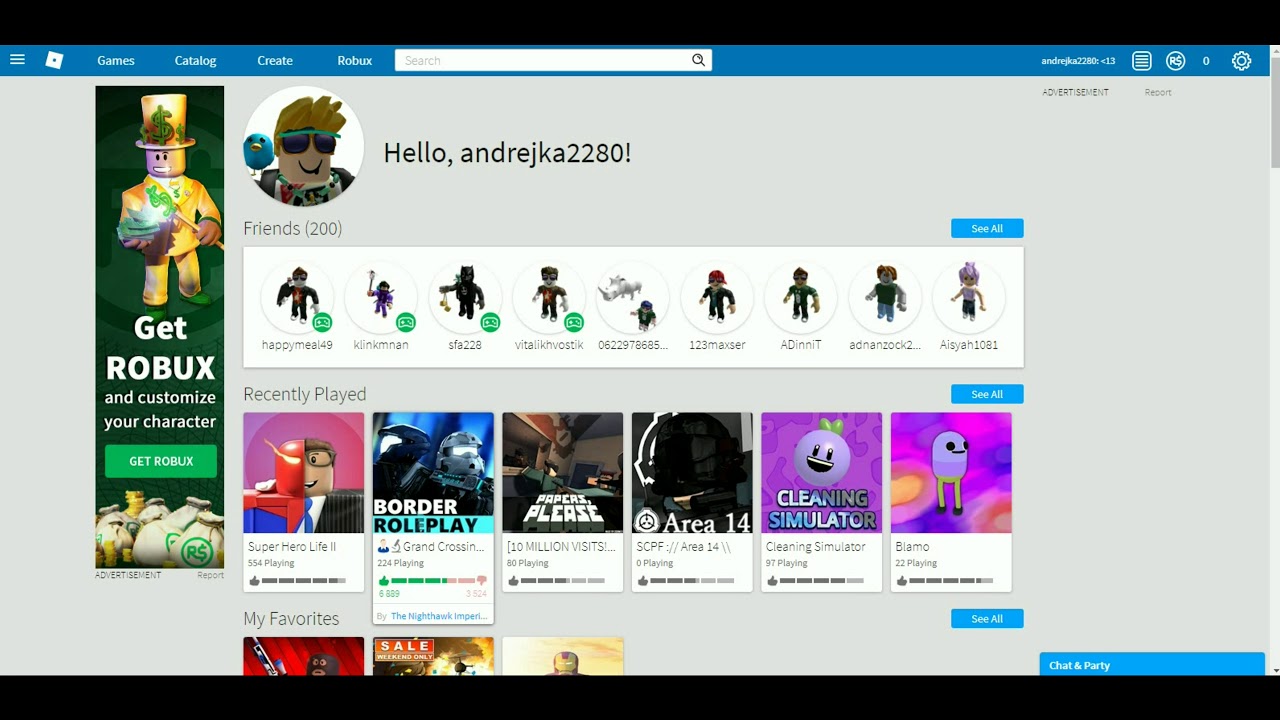Click the andrejka2280 username in header

click(1078, 61)
